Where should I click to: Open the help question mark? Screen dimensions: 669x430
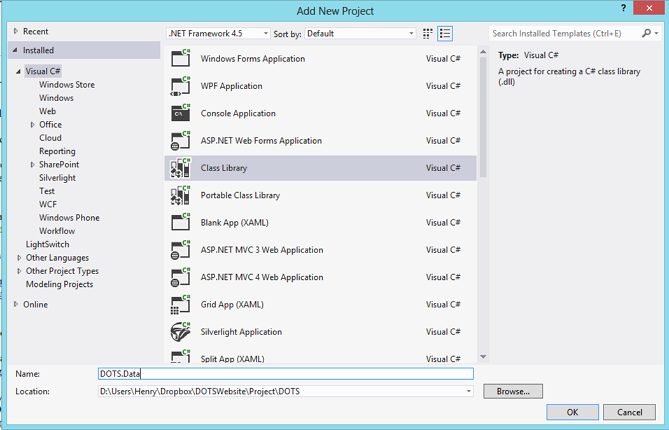pos(623,8)
